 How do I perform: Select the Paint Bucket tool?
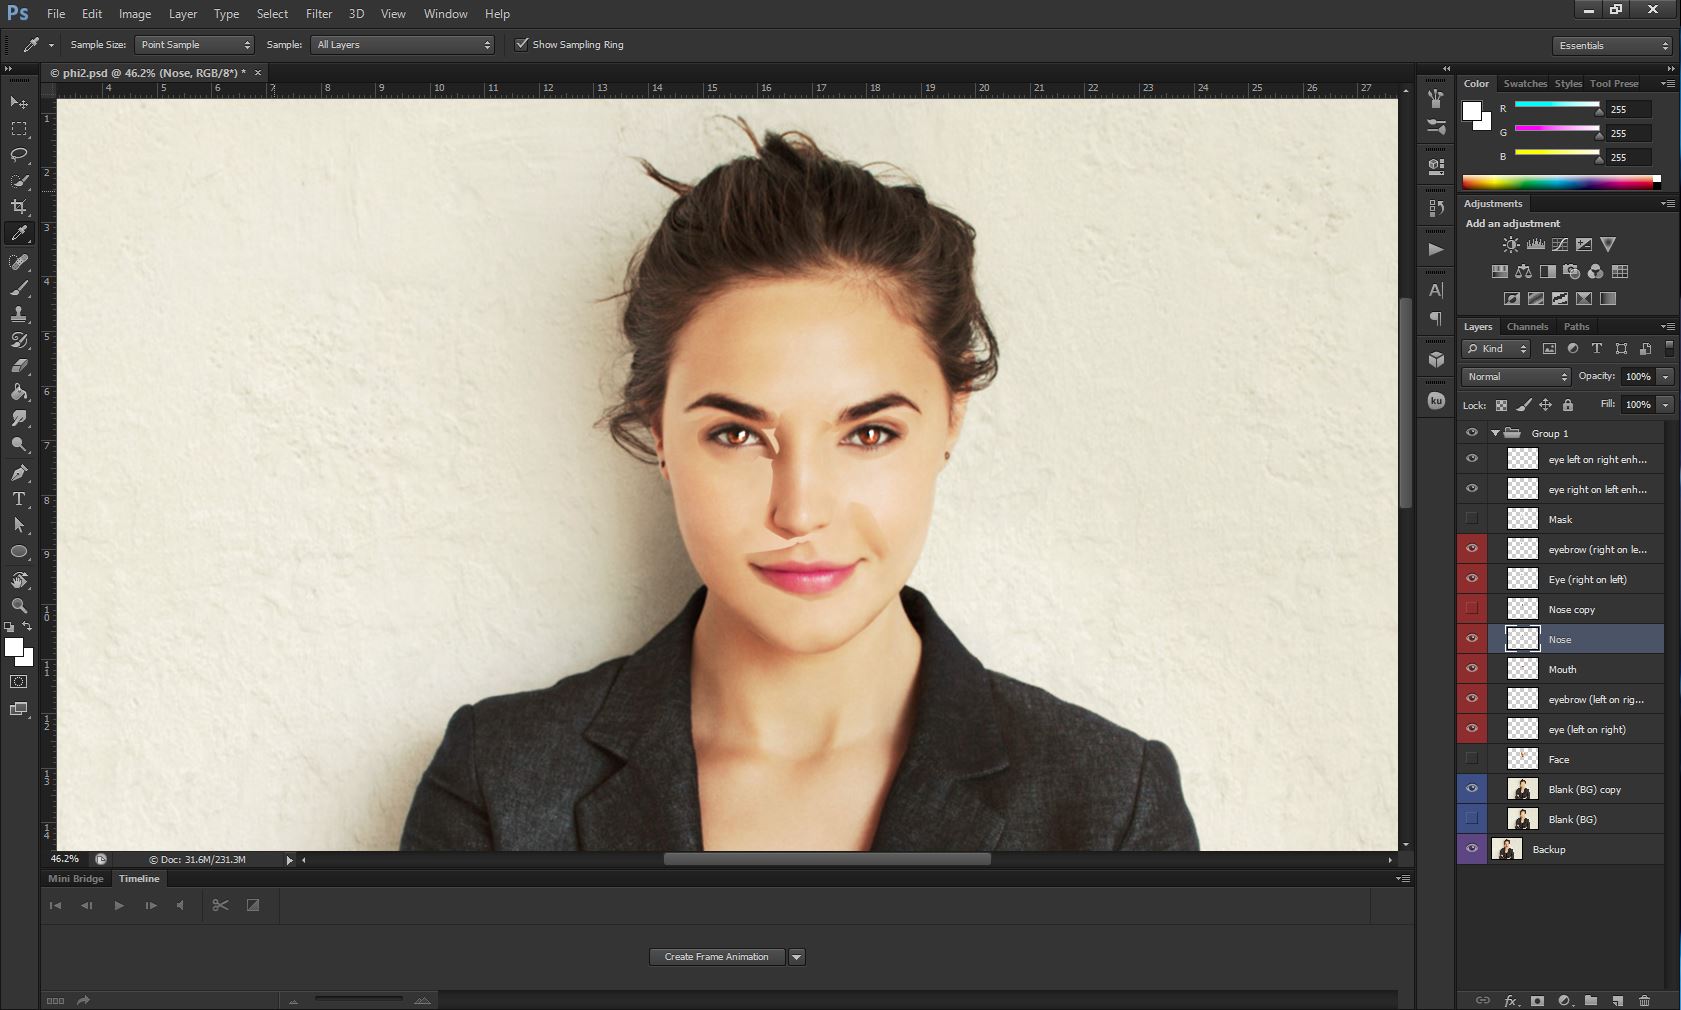19,392
